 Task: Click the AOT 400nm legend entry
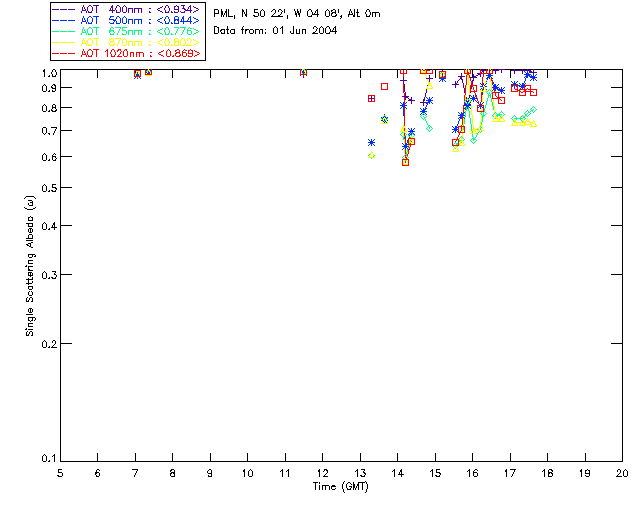pos(126,9)
